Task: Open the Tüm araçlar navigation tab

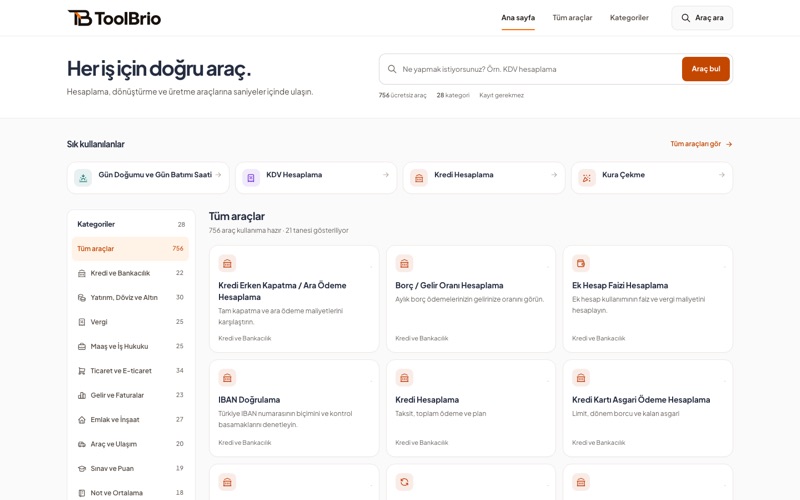Action: [572, 17]
